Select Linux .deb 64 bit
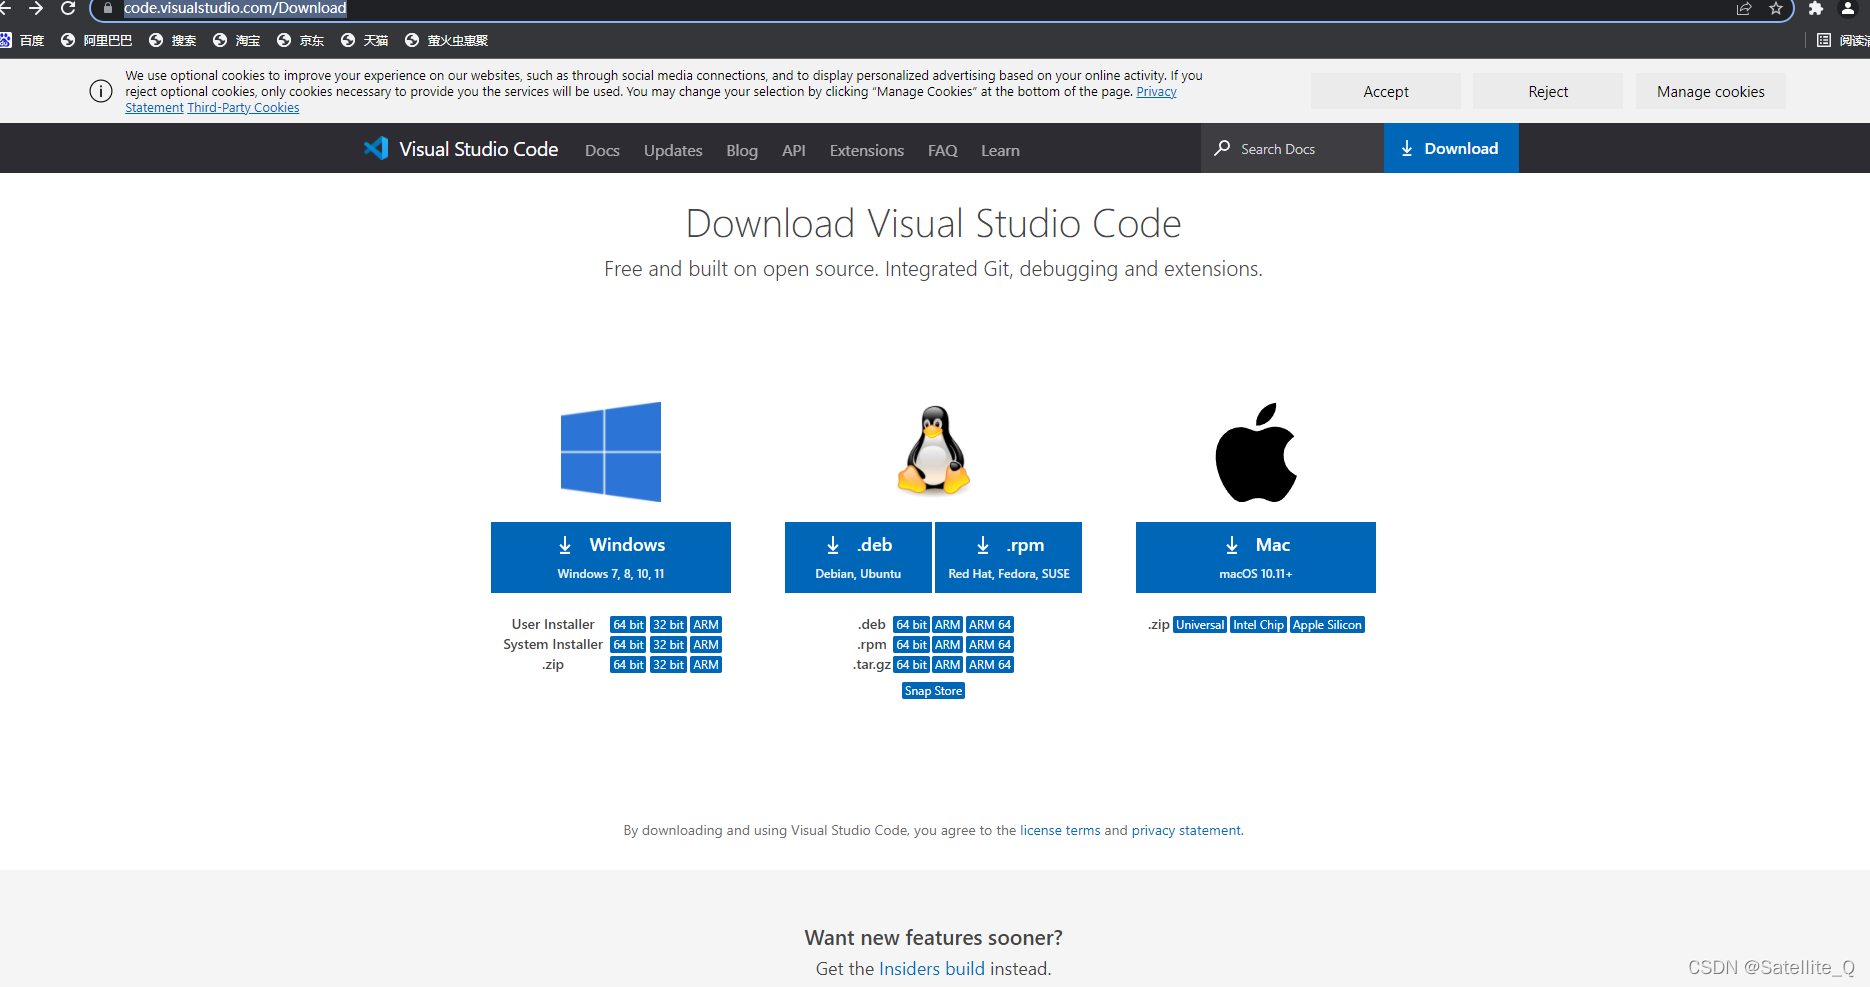This screenshot has width=1870, height=987. tap(911, 625)
